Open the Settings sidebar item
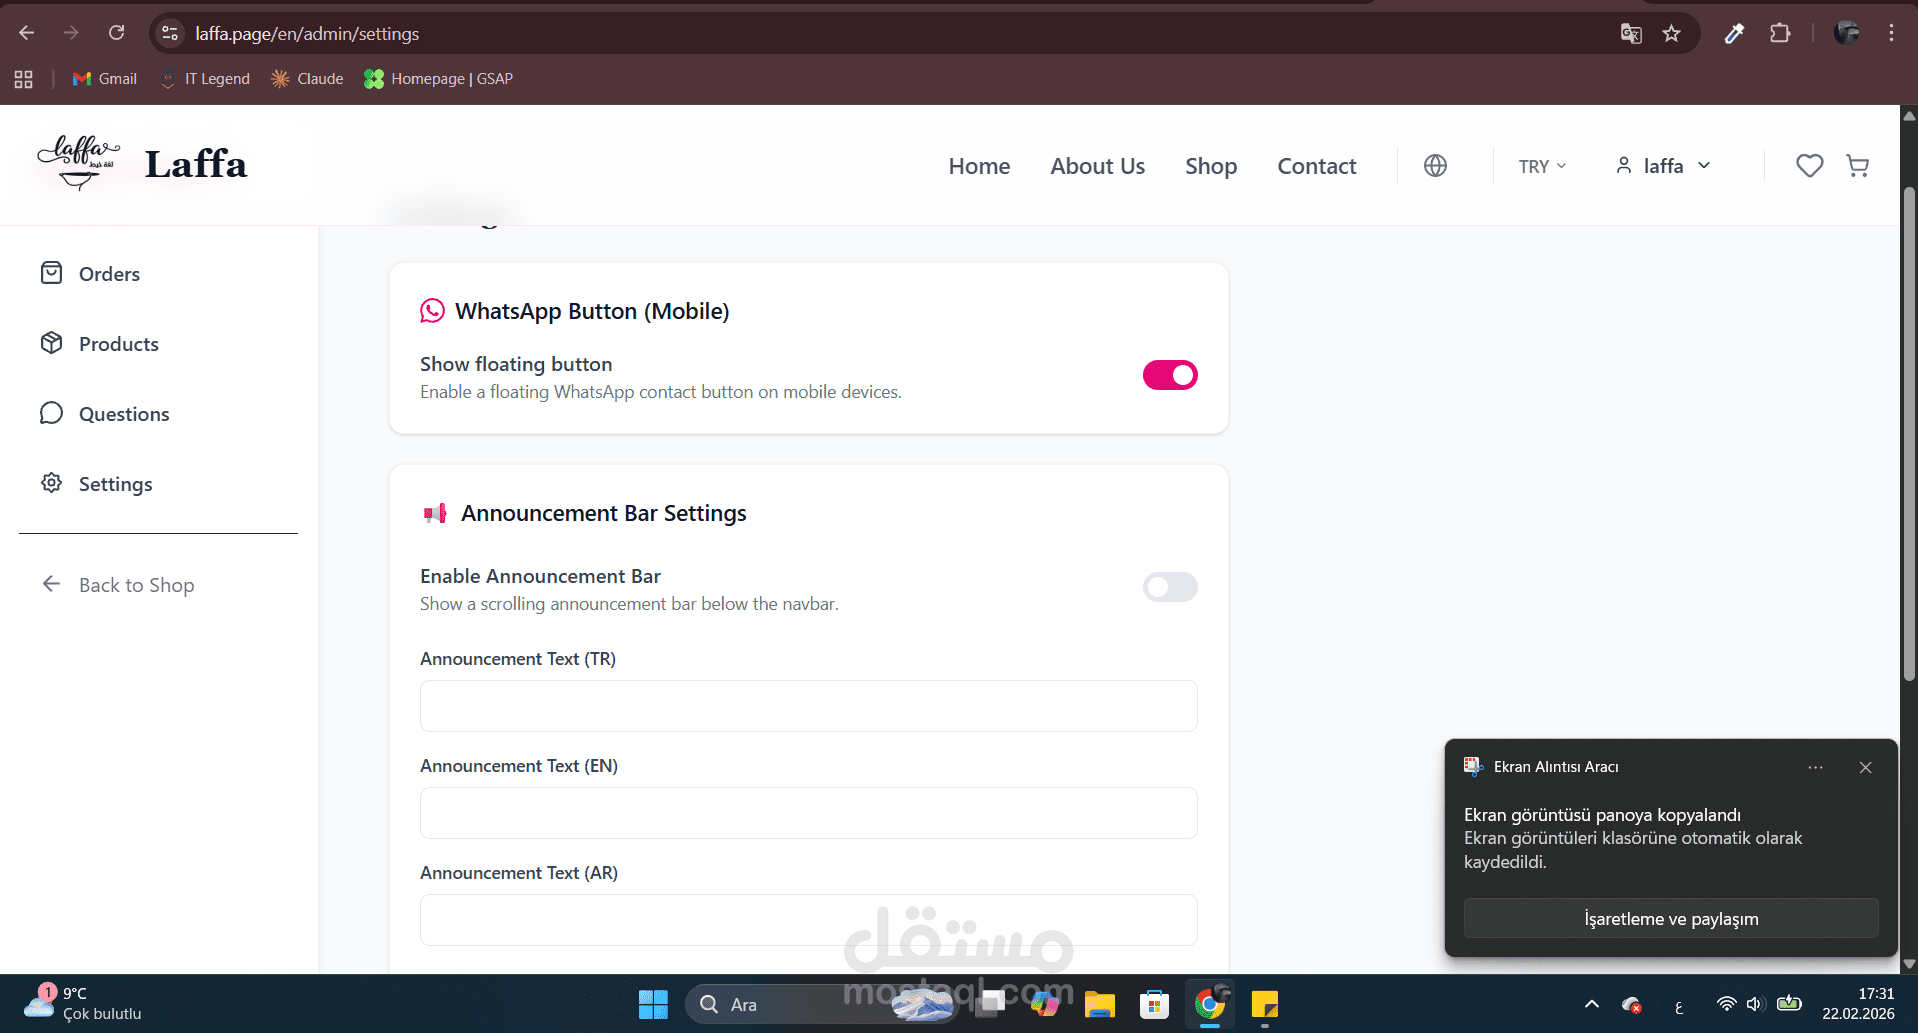This screenshot has width=1918, height=1033. [96, 484]
